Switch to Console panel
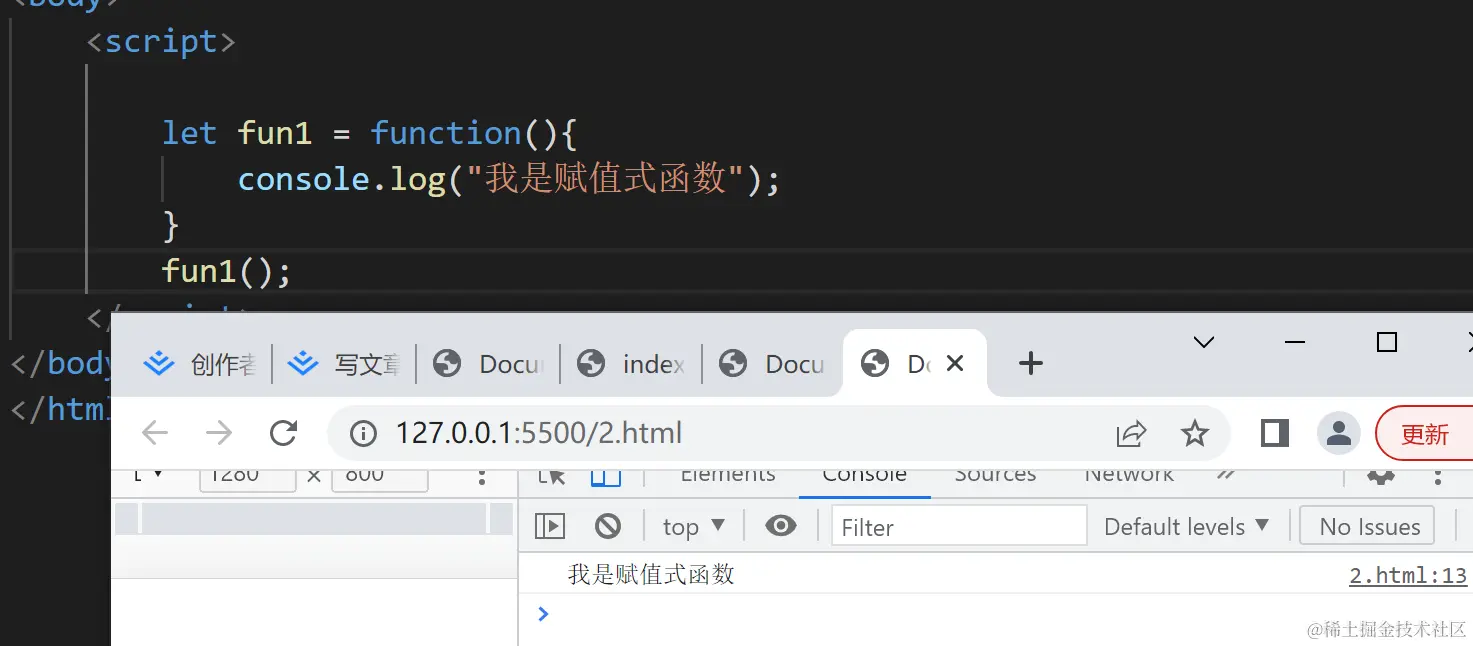The image size is (1473, 646). point(865,476)
